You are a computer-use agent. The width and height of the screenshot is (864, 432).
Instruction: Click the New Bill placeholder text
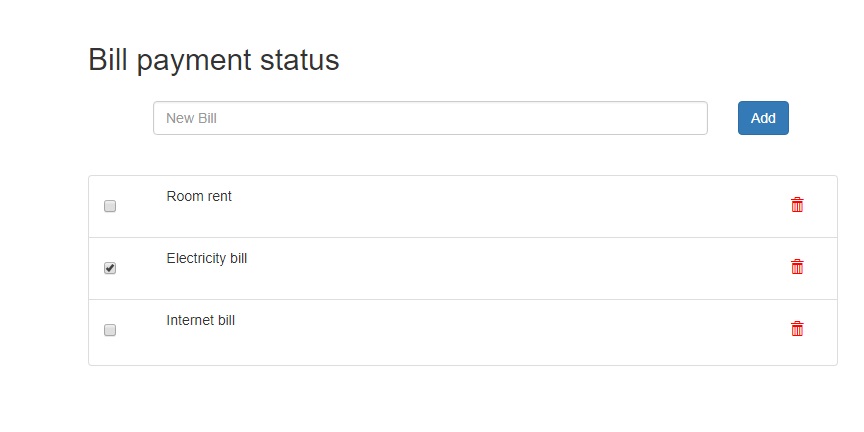[x=191, y=118]
